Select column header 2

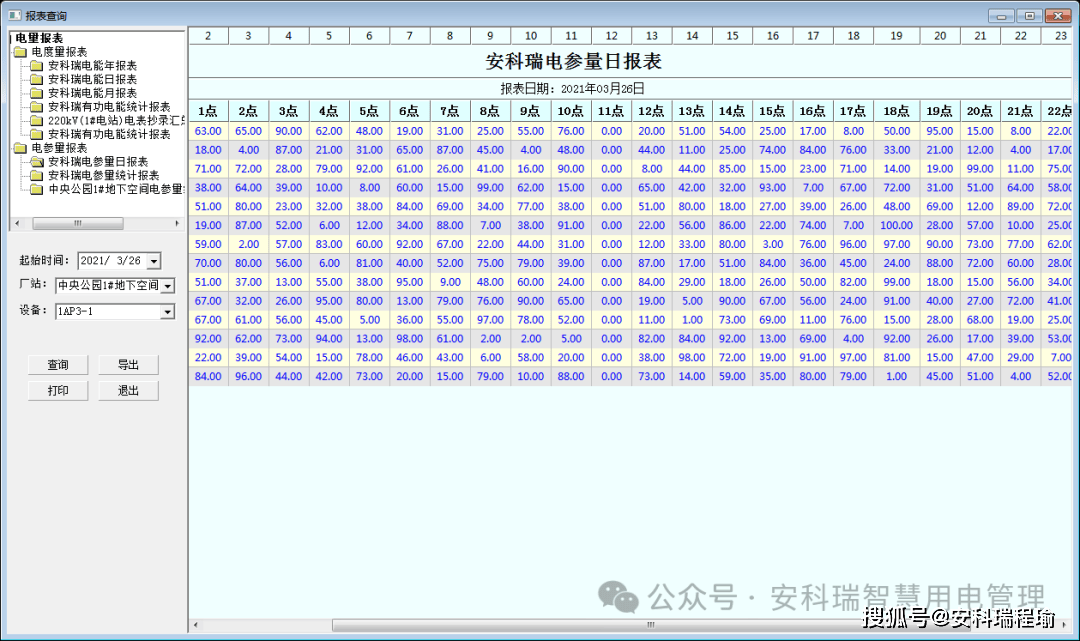point(208,36)
